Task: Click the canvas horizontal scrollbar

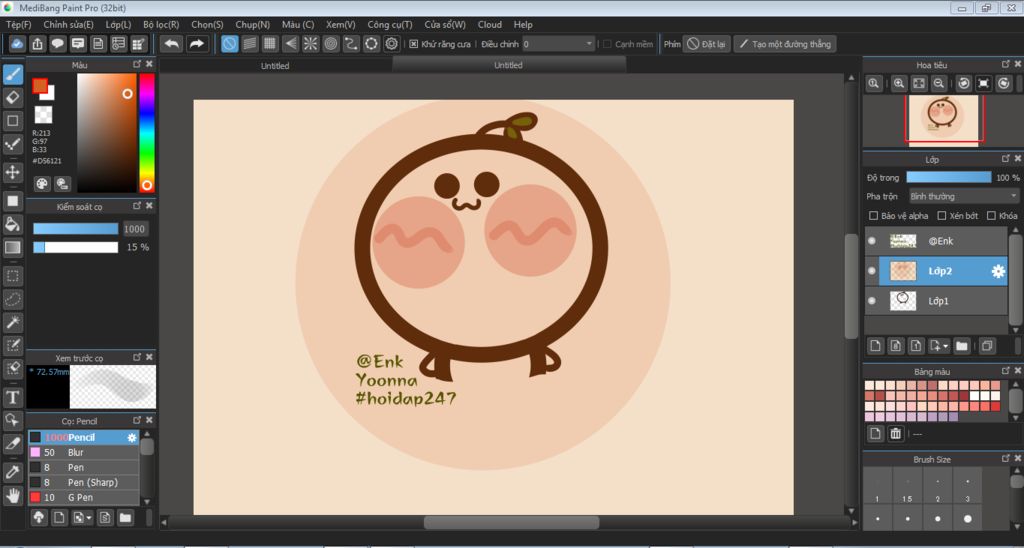Action: point(512,523)
